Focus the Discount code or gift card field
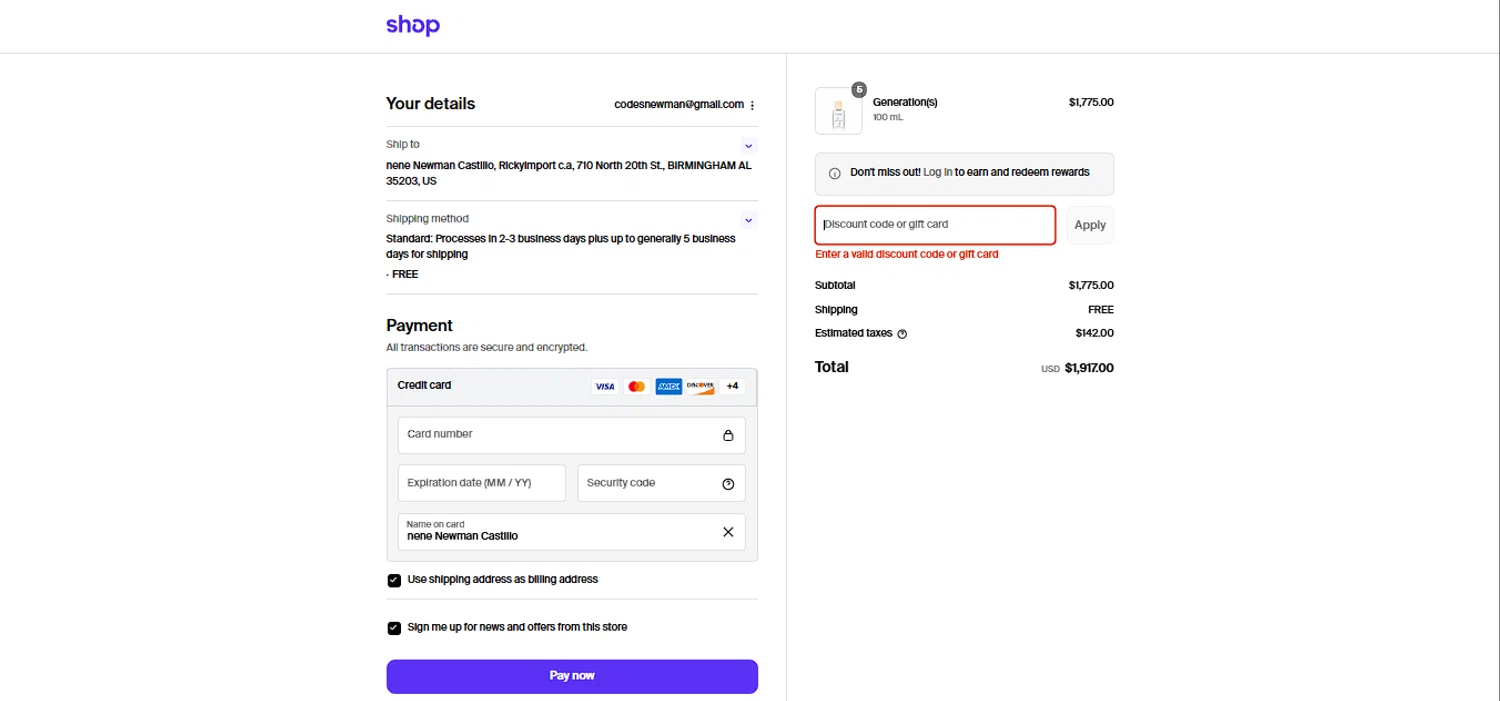 click(x=935, y=225)
